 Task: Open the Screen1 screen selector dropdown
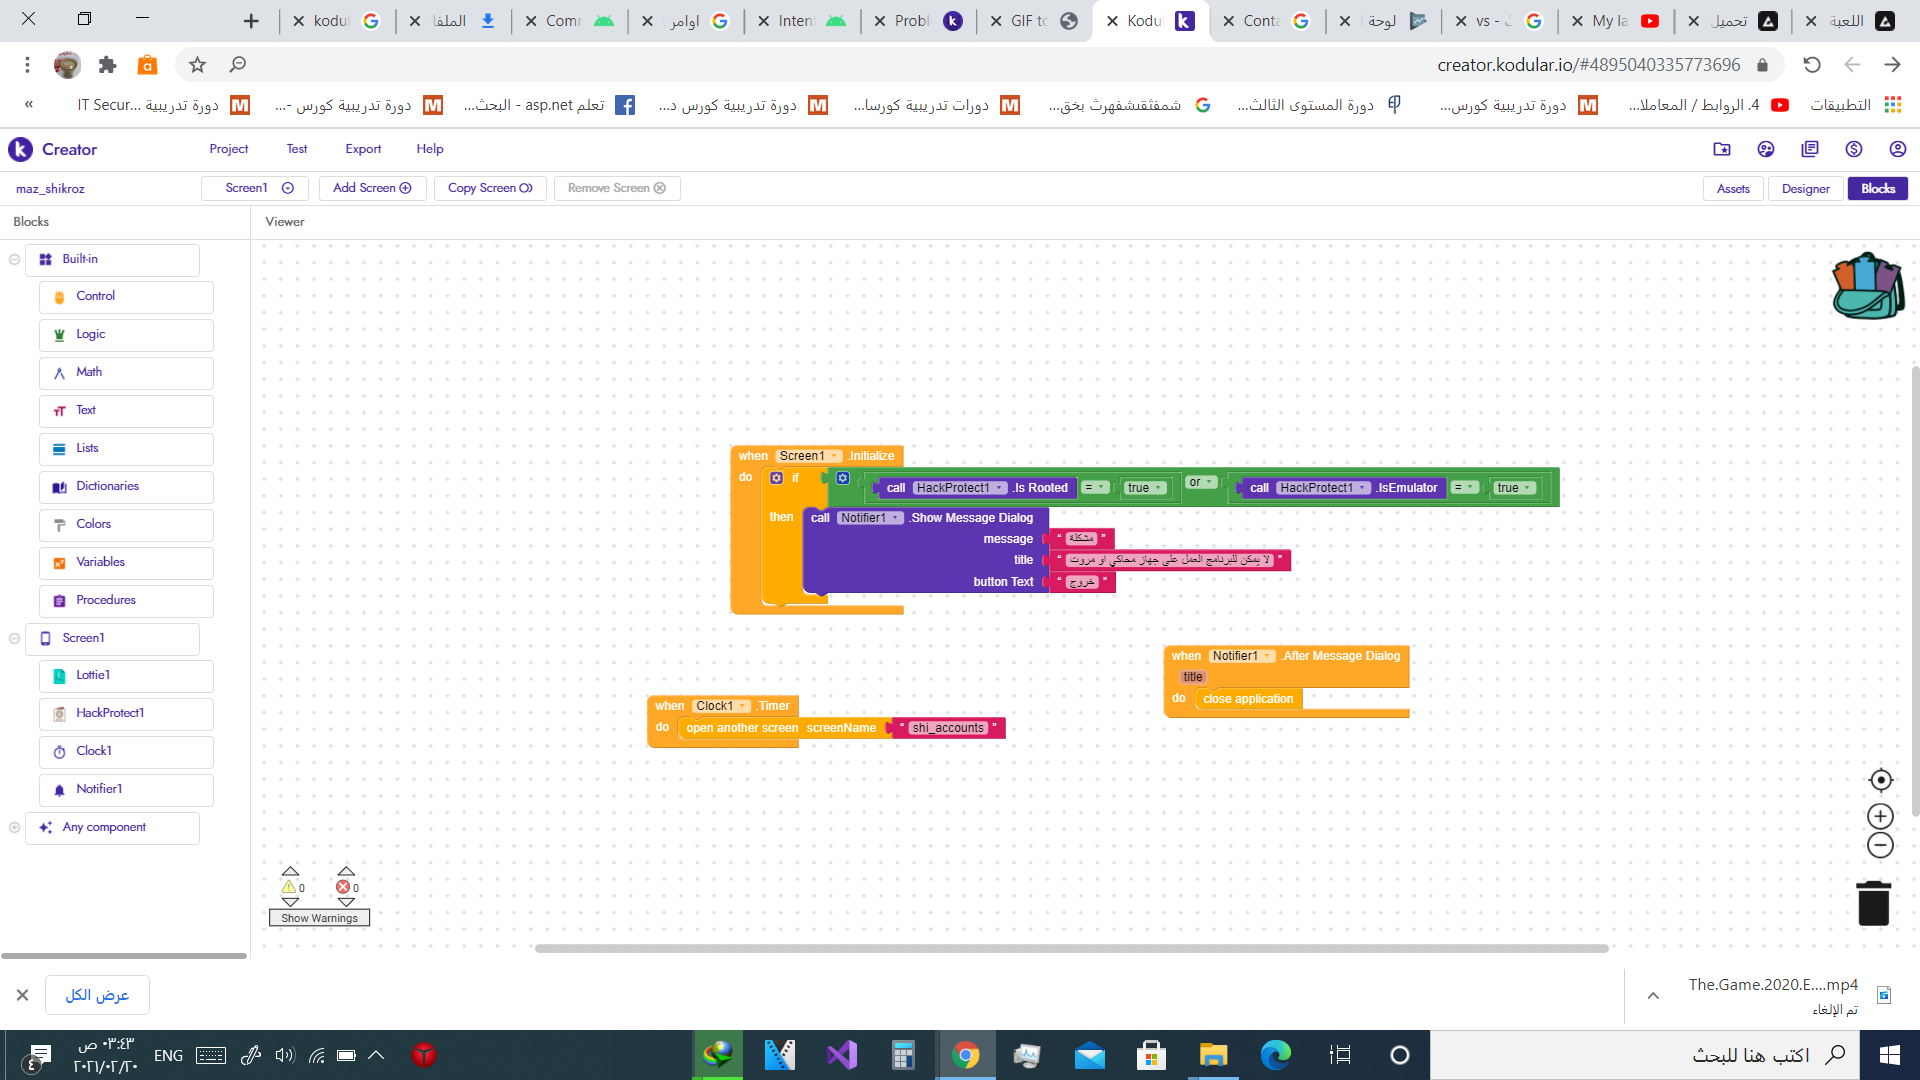pos(259,188)
